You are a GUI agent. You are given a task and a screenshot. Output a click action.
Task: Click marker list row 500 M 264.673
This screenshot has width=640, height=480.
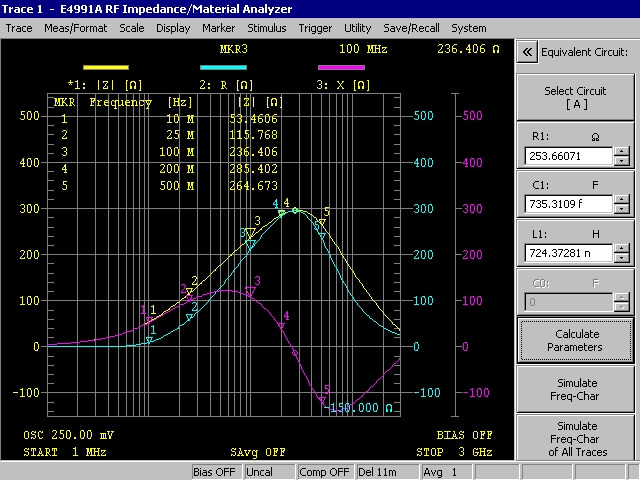tap(169, 186)
